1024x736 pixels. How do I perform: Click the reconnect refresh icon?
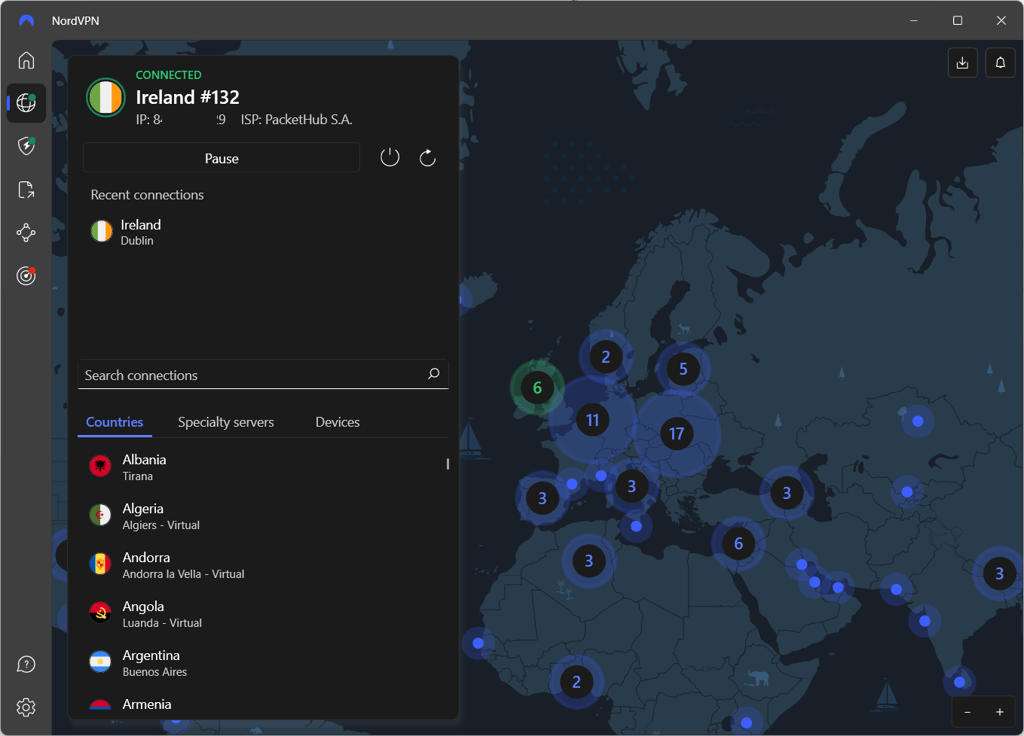427,157
